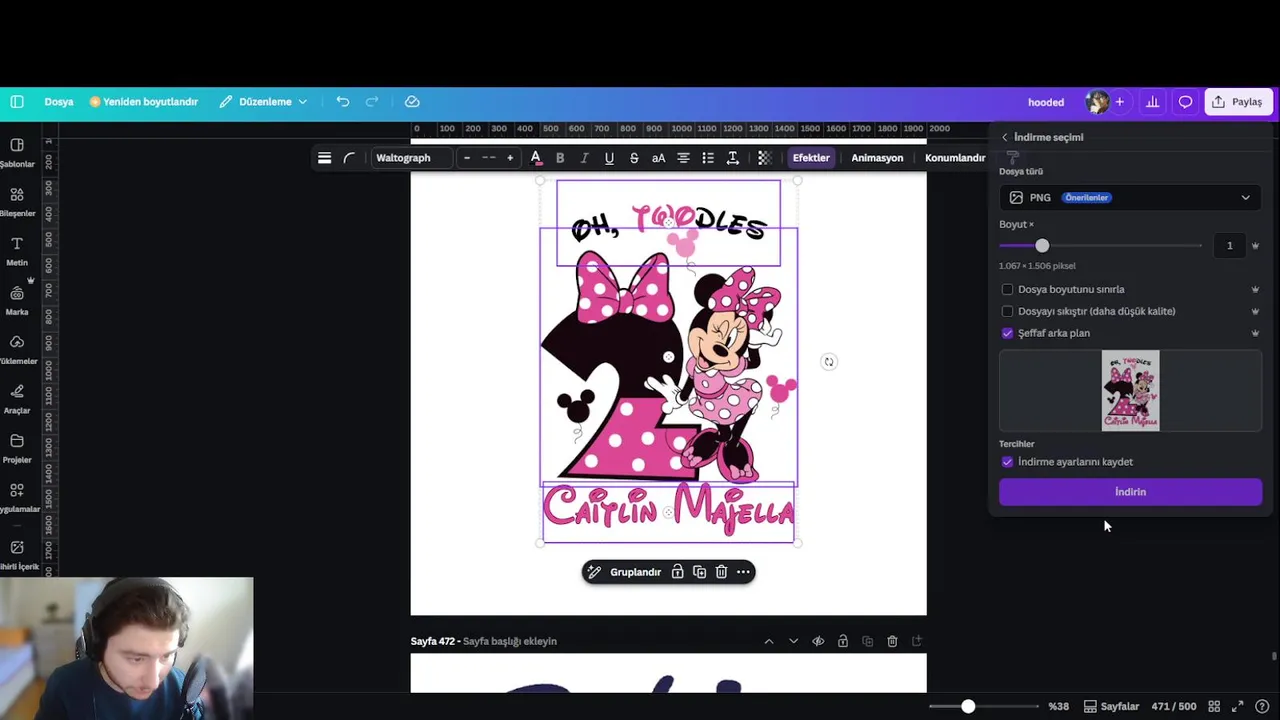Open letter and line spacing
Screen dimensions: 1280x720
[733, 158]
